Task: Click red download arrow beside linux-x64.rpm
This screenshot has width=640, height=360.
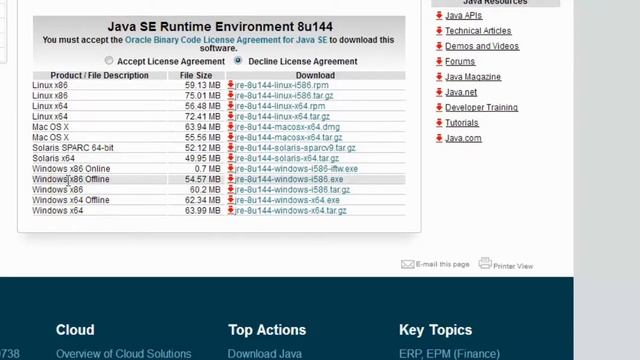Action: coord(231,106)
